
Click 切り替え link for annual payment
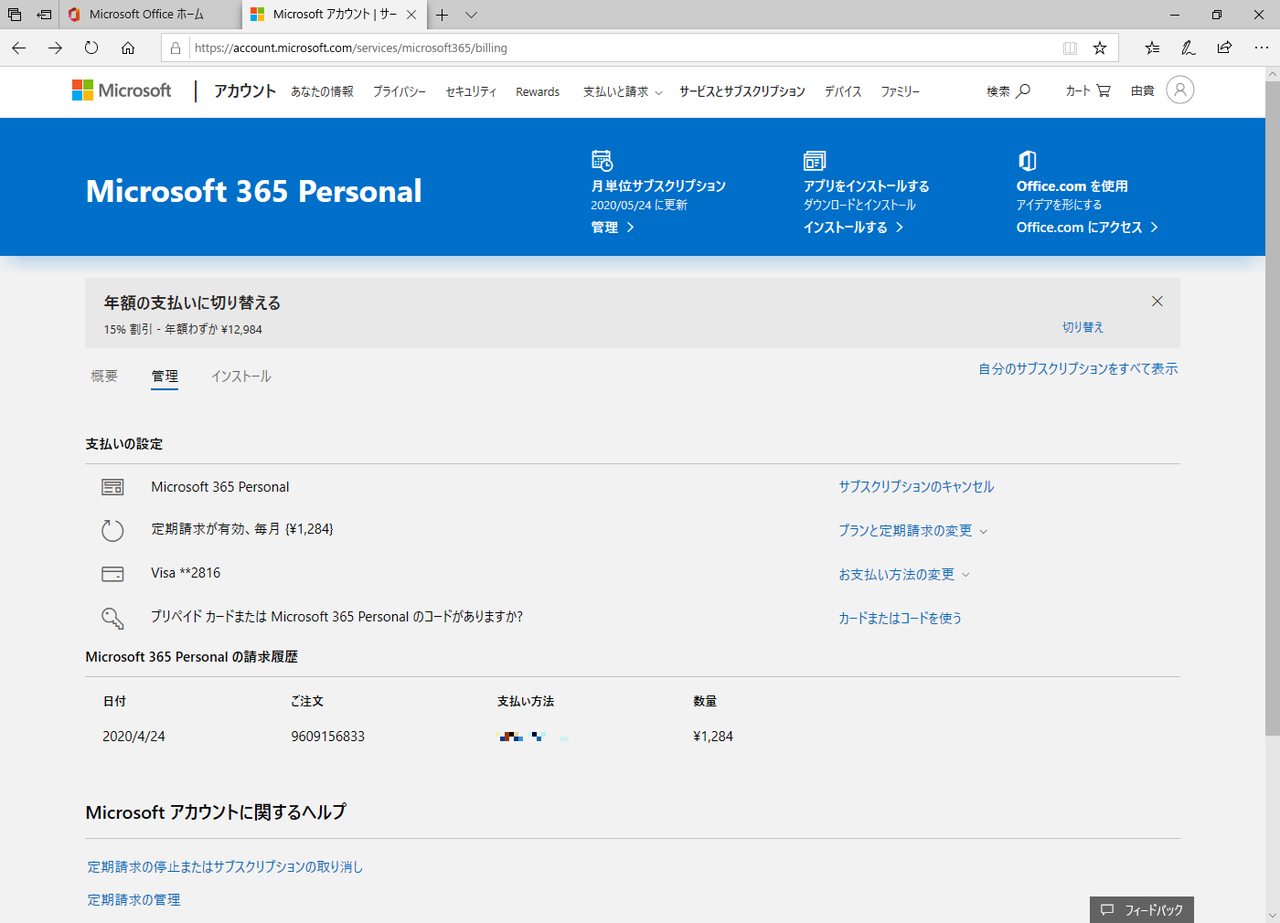(x=1083, y=328)
